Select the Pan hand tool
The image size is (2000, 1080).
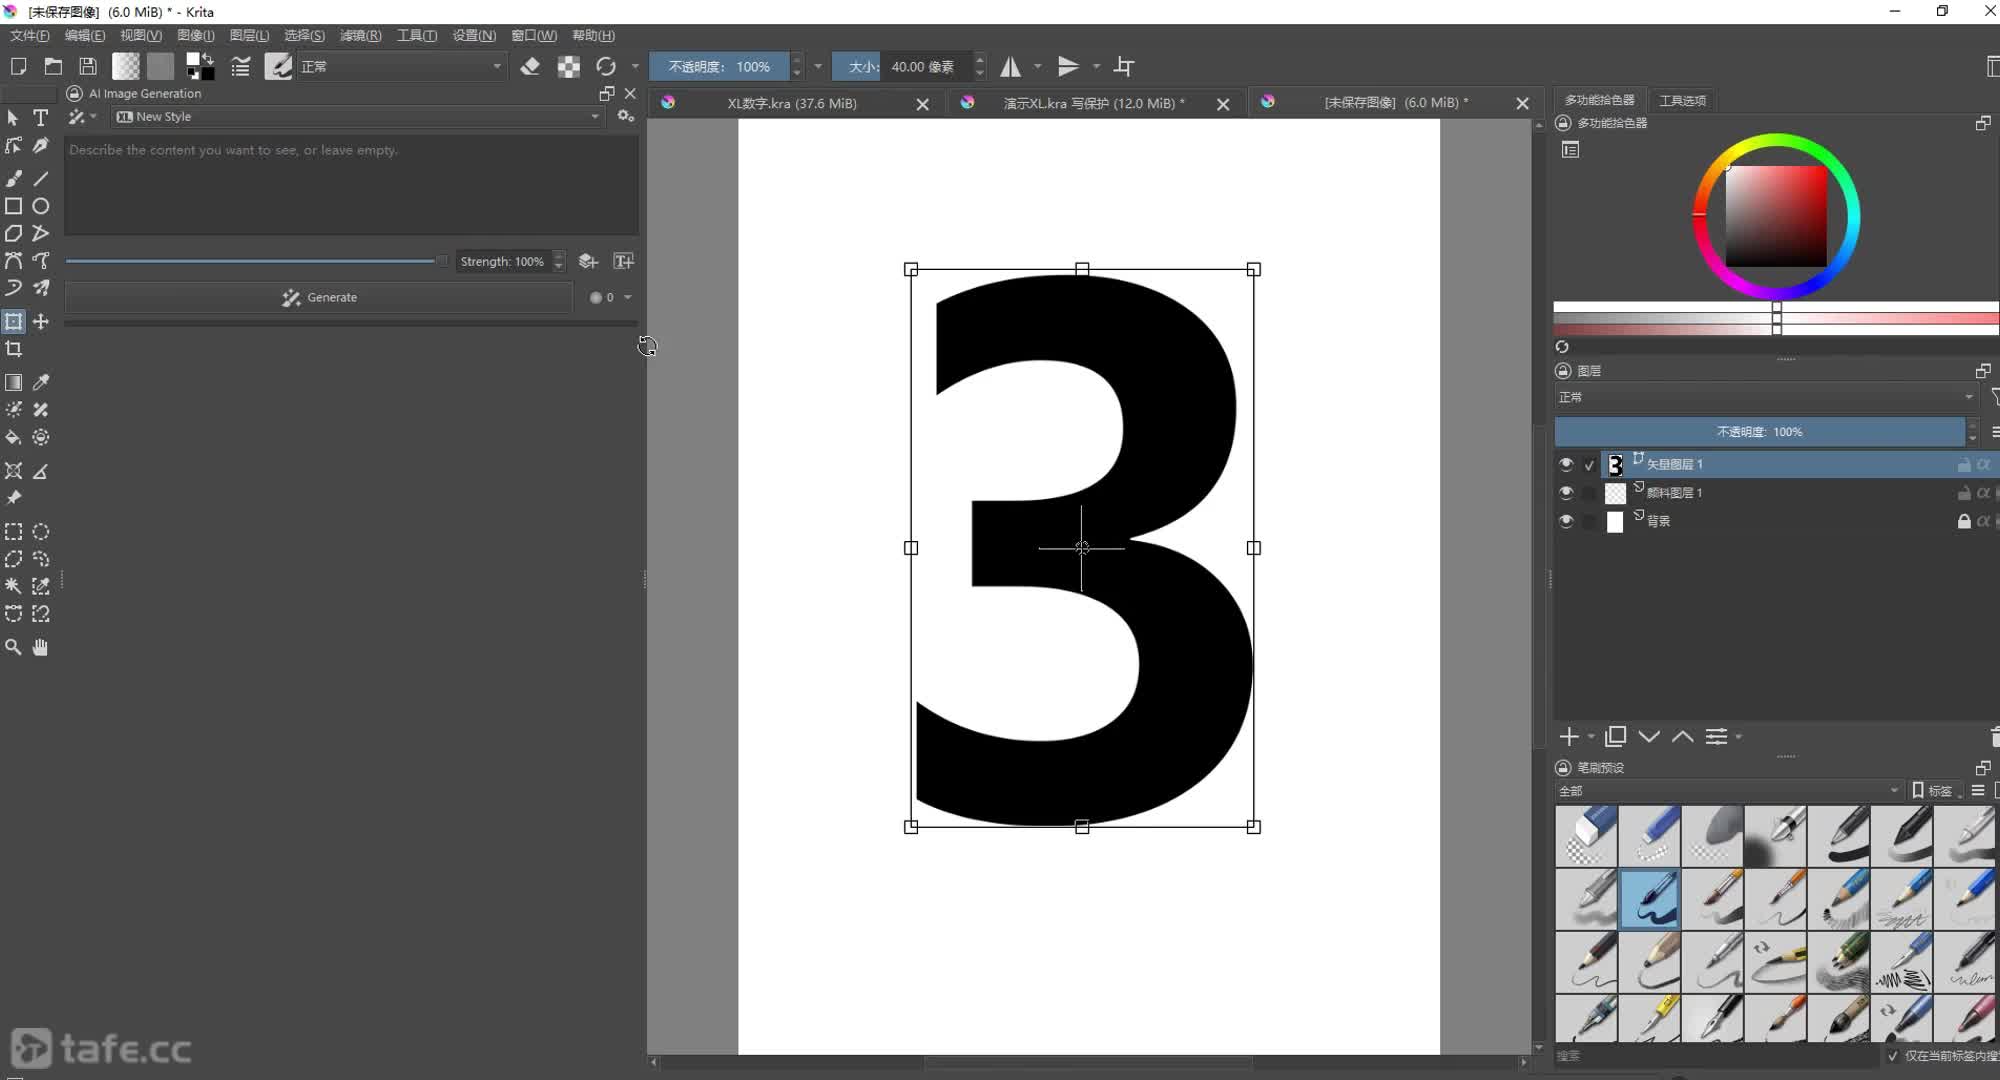[41, 647]
